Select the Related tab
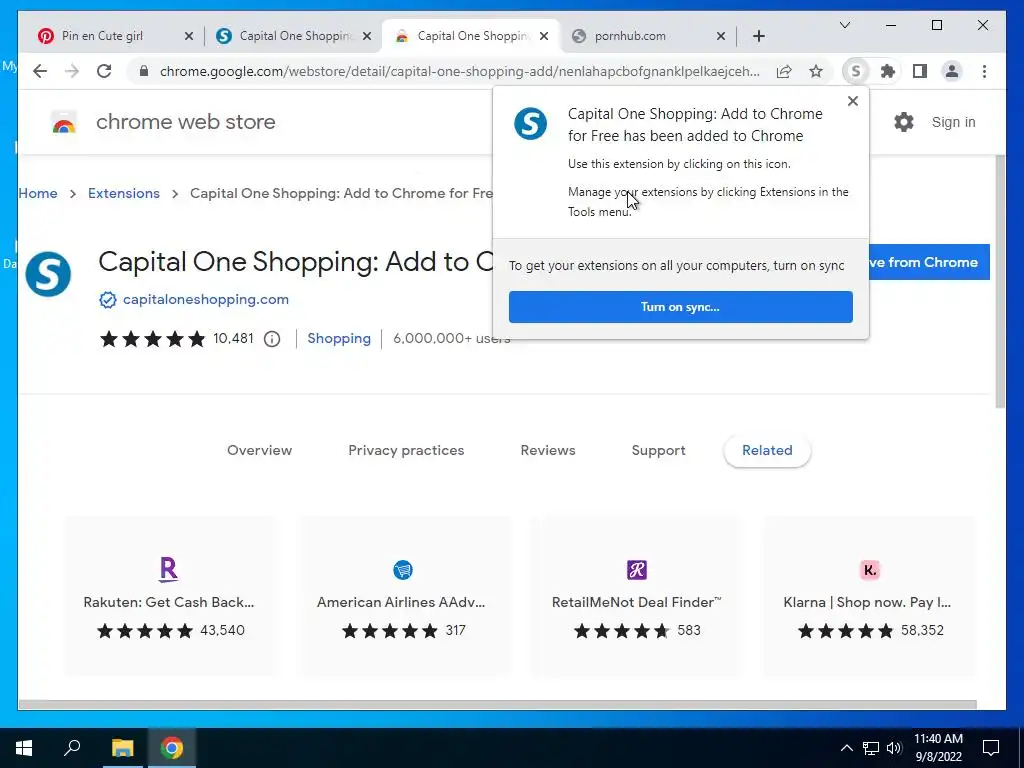This screenshot has width=1024, height=768. point(767,450)
